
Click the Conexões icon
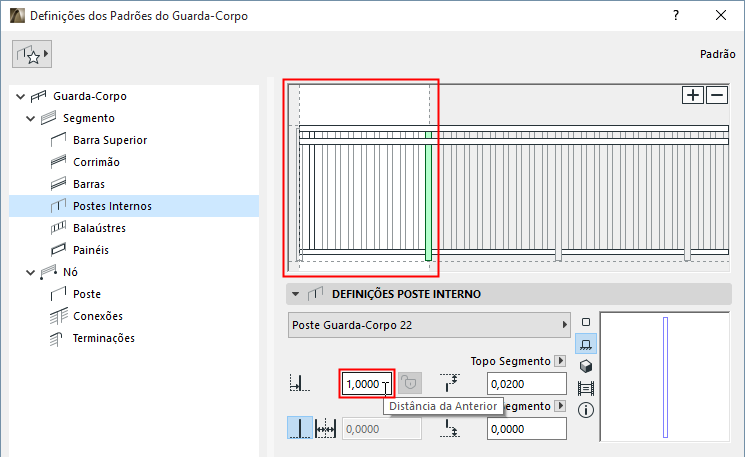(x=59, y=316)
